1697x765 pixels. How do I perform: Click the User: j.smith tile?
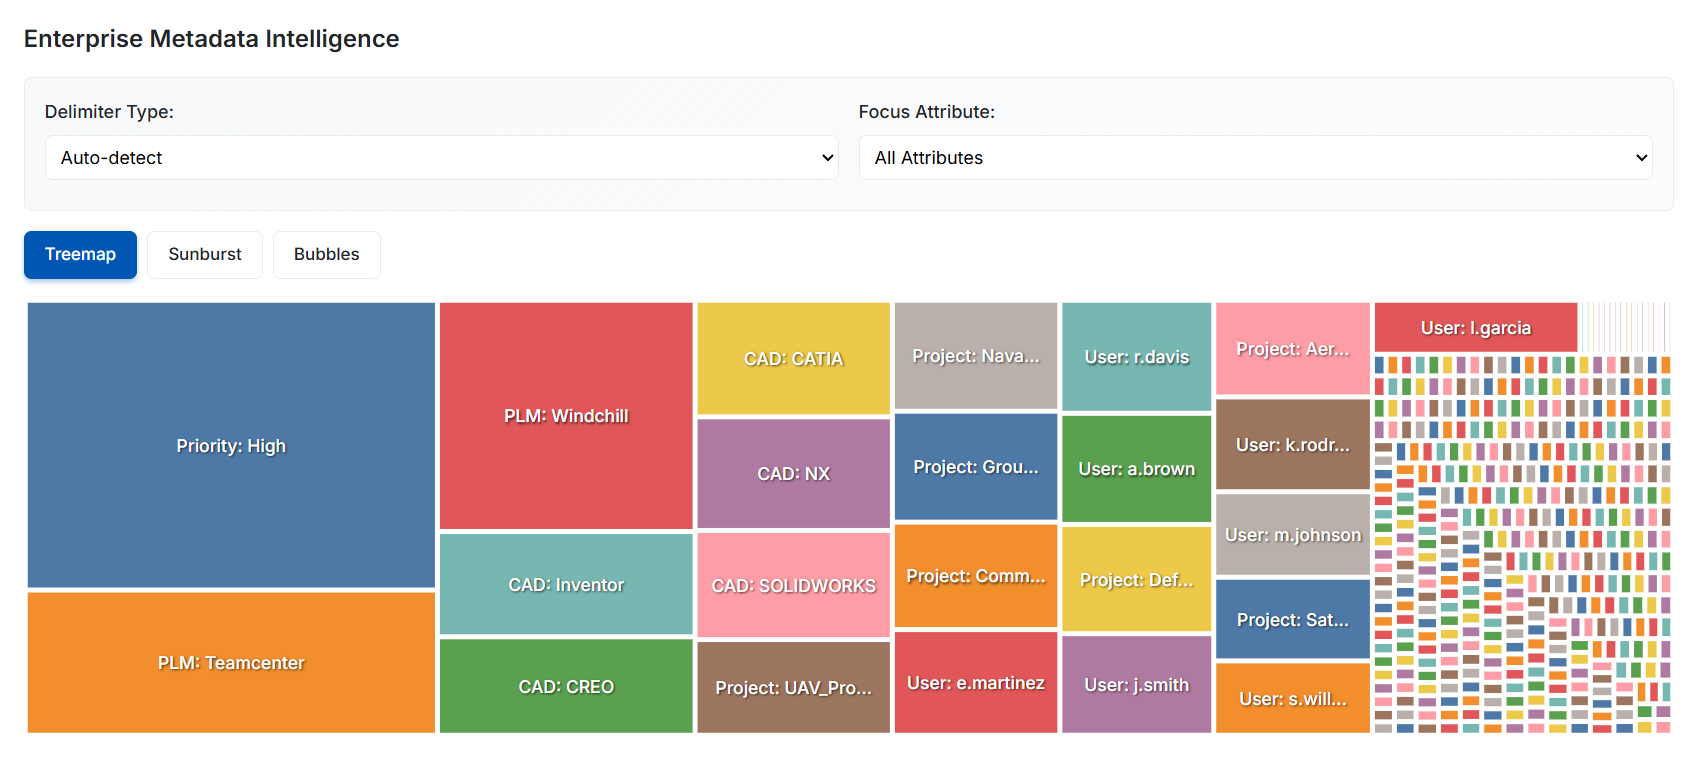pos(1136,684)
